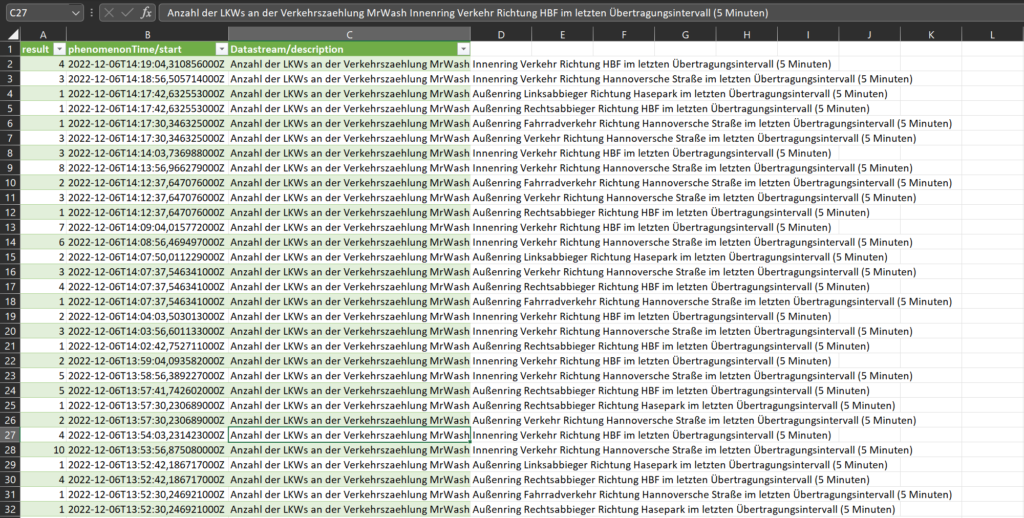Select timestamp 2022-12-06T14:04:03,503013000Z
The width and height of the screenshot is (1024, 518).
148,316
